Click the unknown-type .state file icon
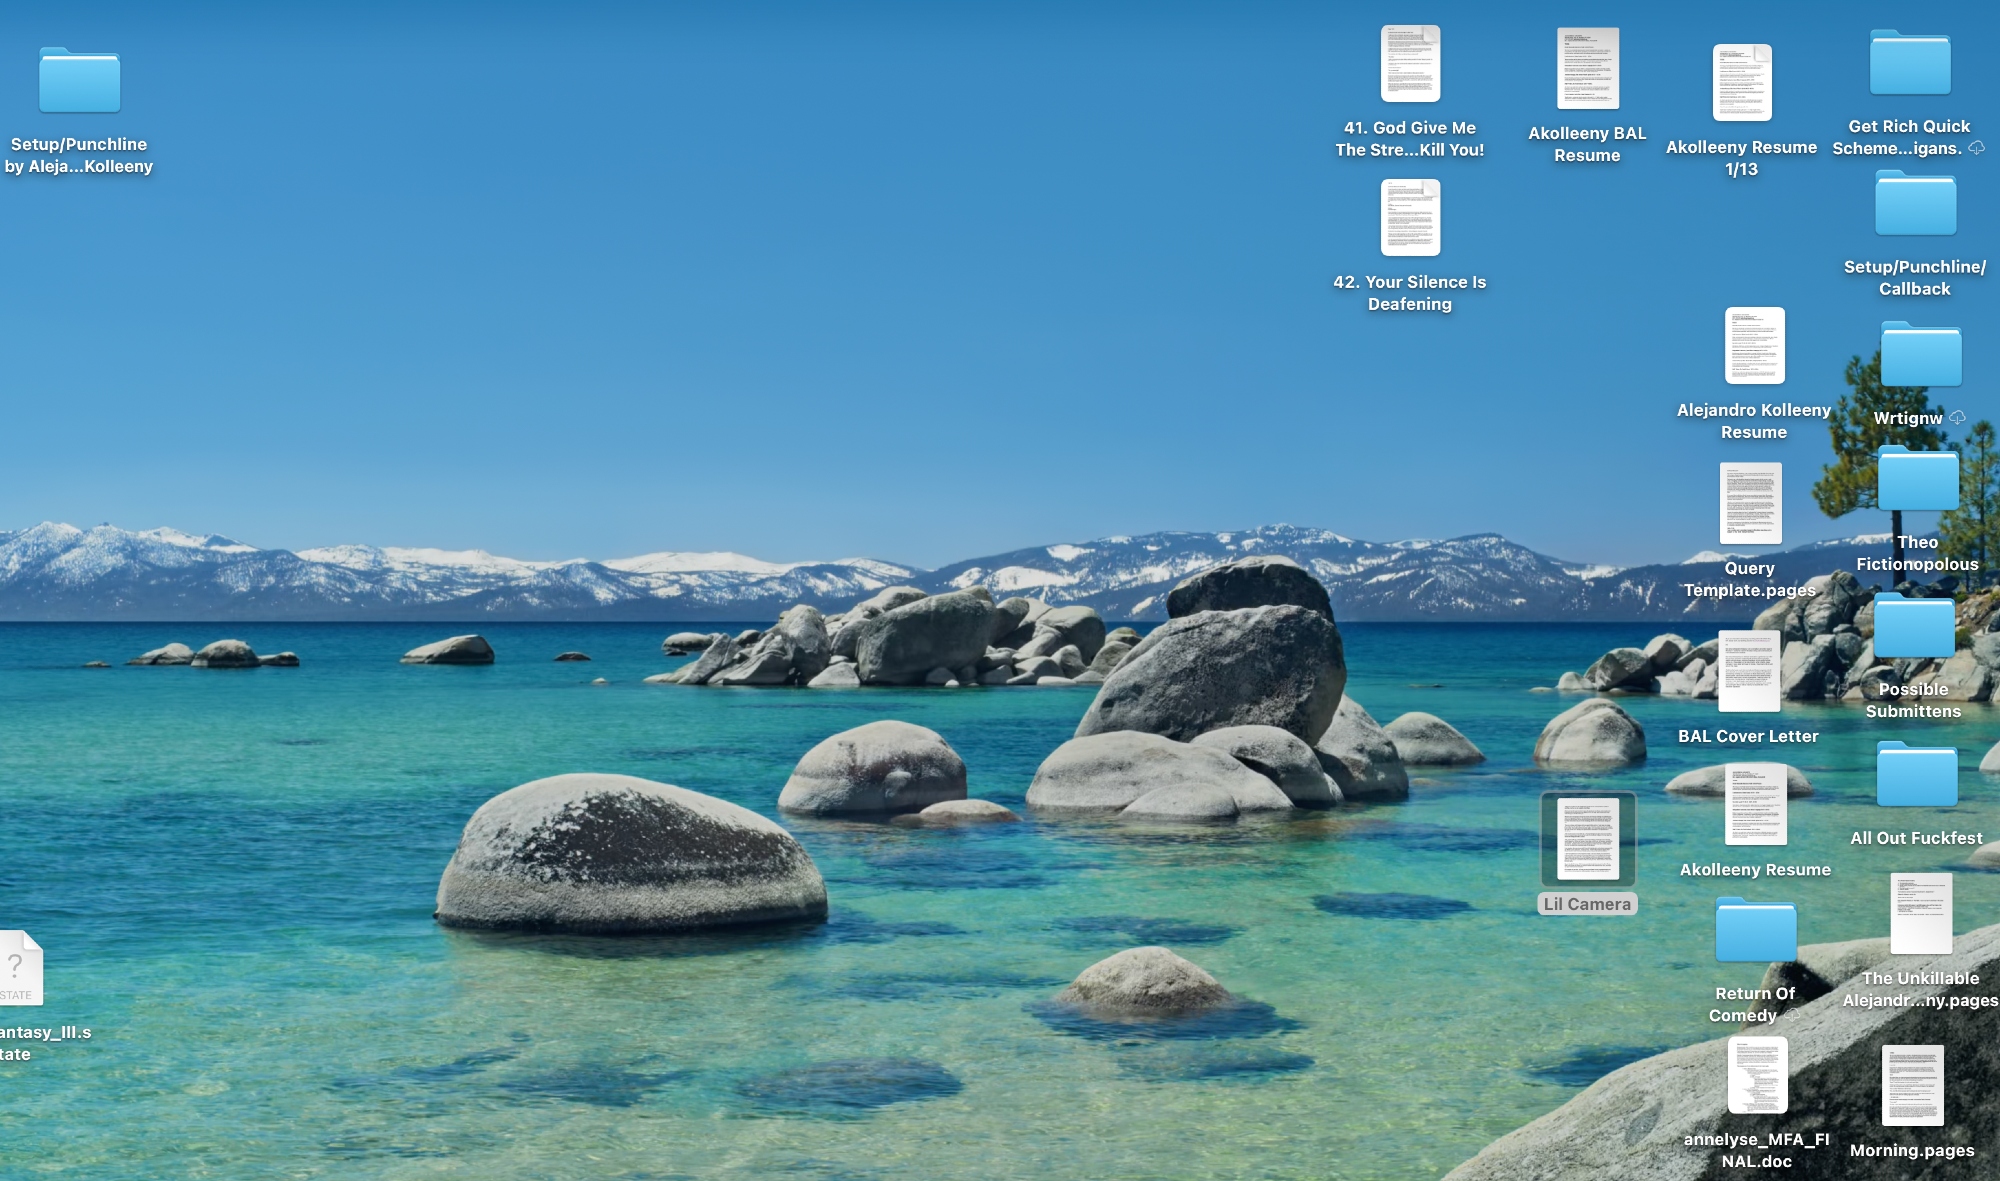 click(20, 968)
